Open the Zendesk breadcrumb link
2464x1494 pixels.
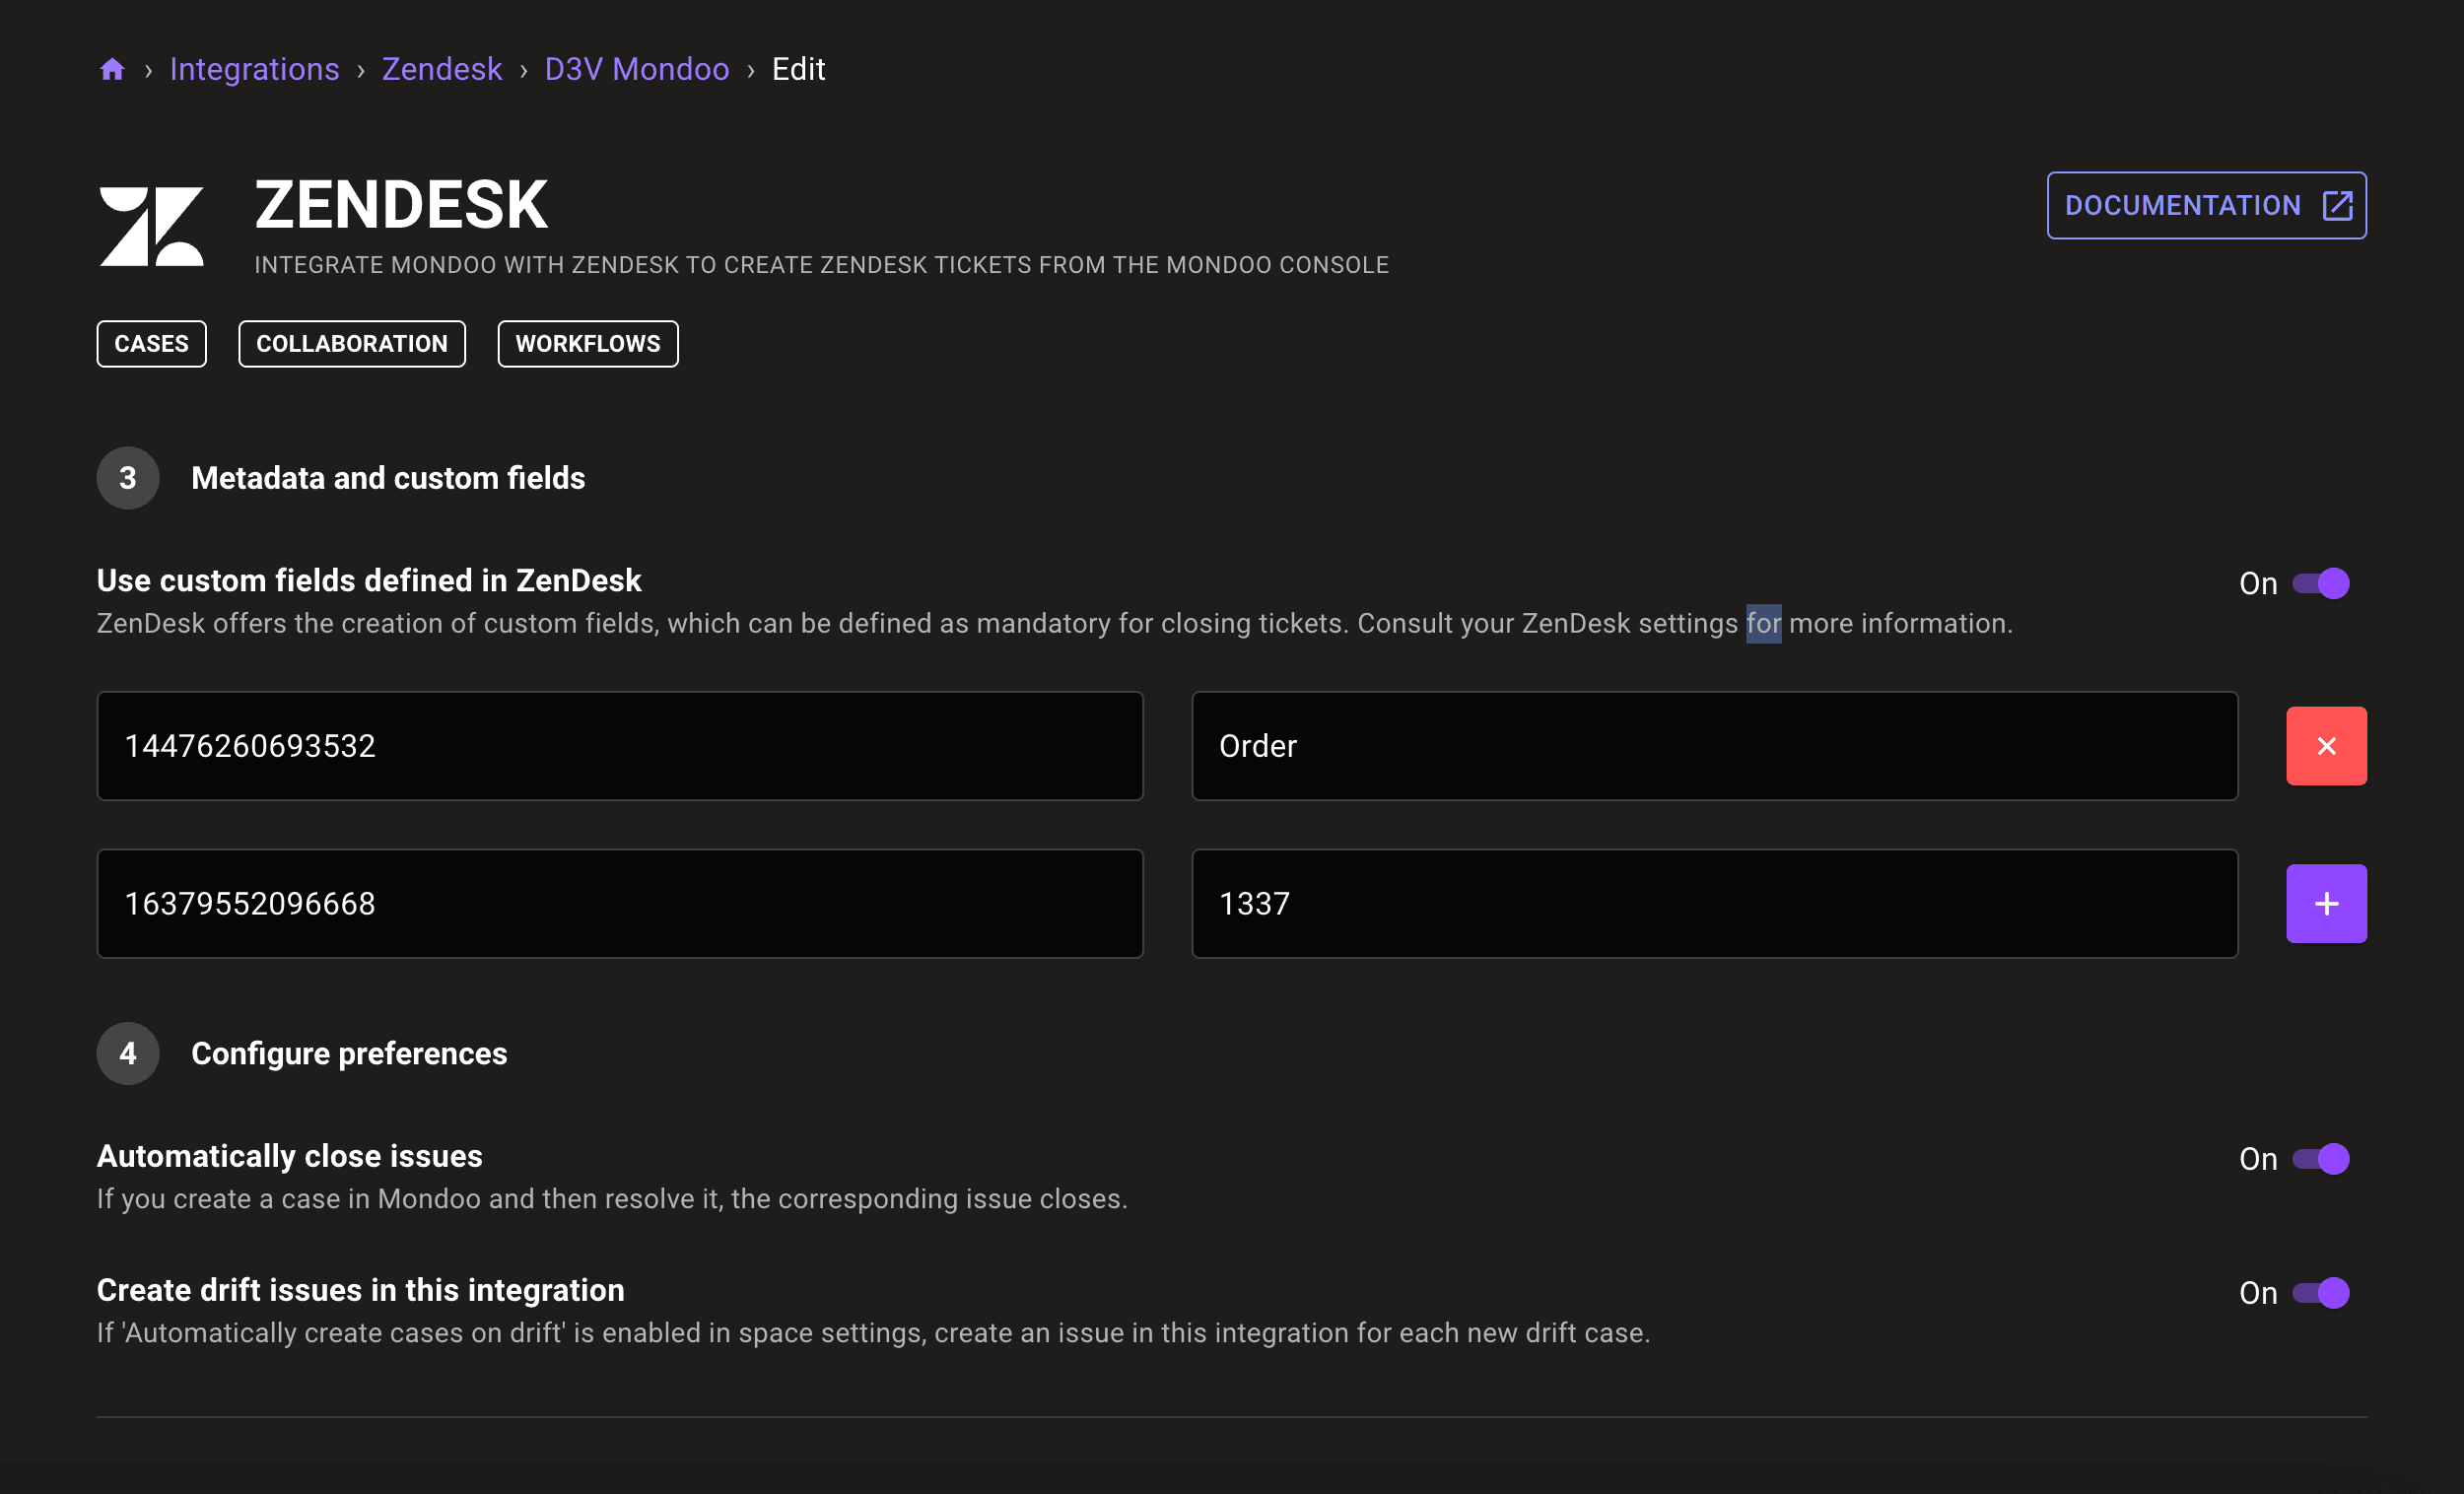(x=442, y=68)
